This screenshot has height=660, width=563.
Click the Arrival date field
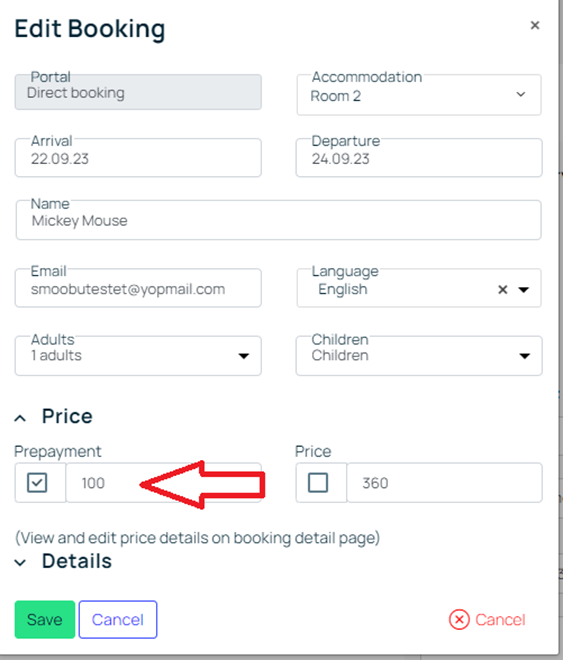click(138, 157)
